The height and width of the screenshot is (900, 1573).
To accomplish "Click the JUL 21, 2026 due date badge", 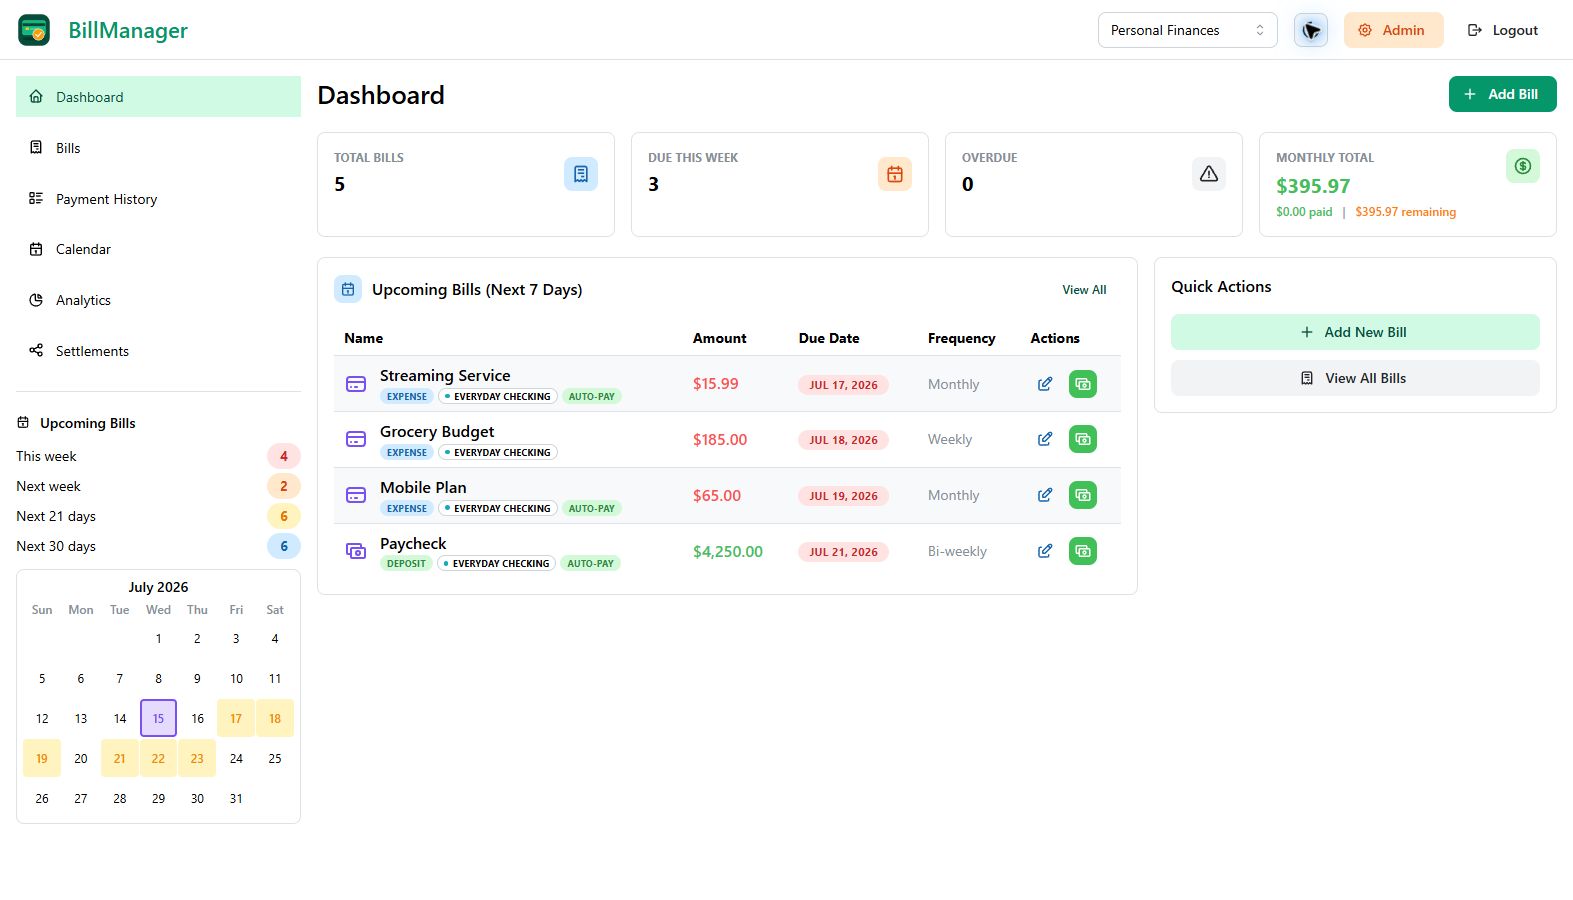I will [843, 552].
